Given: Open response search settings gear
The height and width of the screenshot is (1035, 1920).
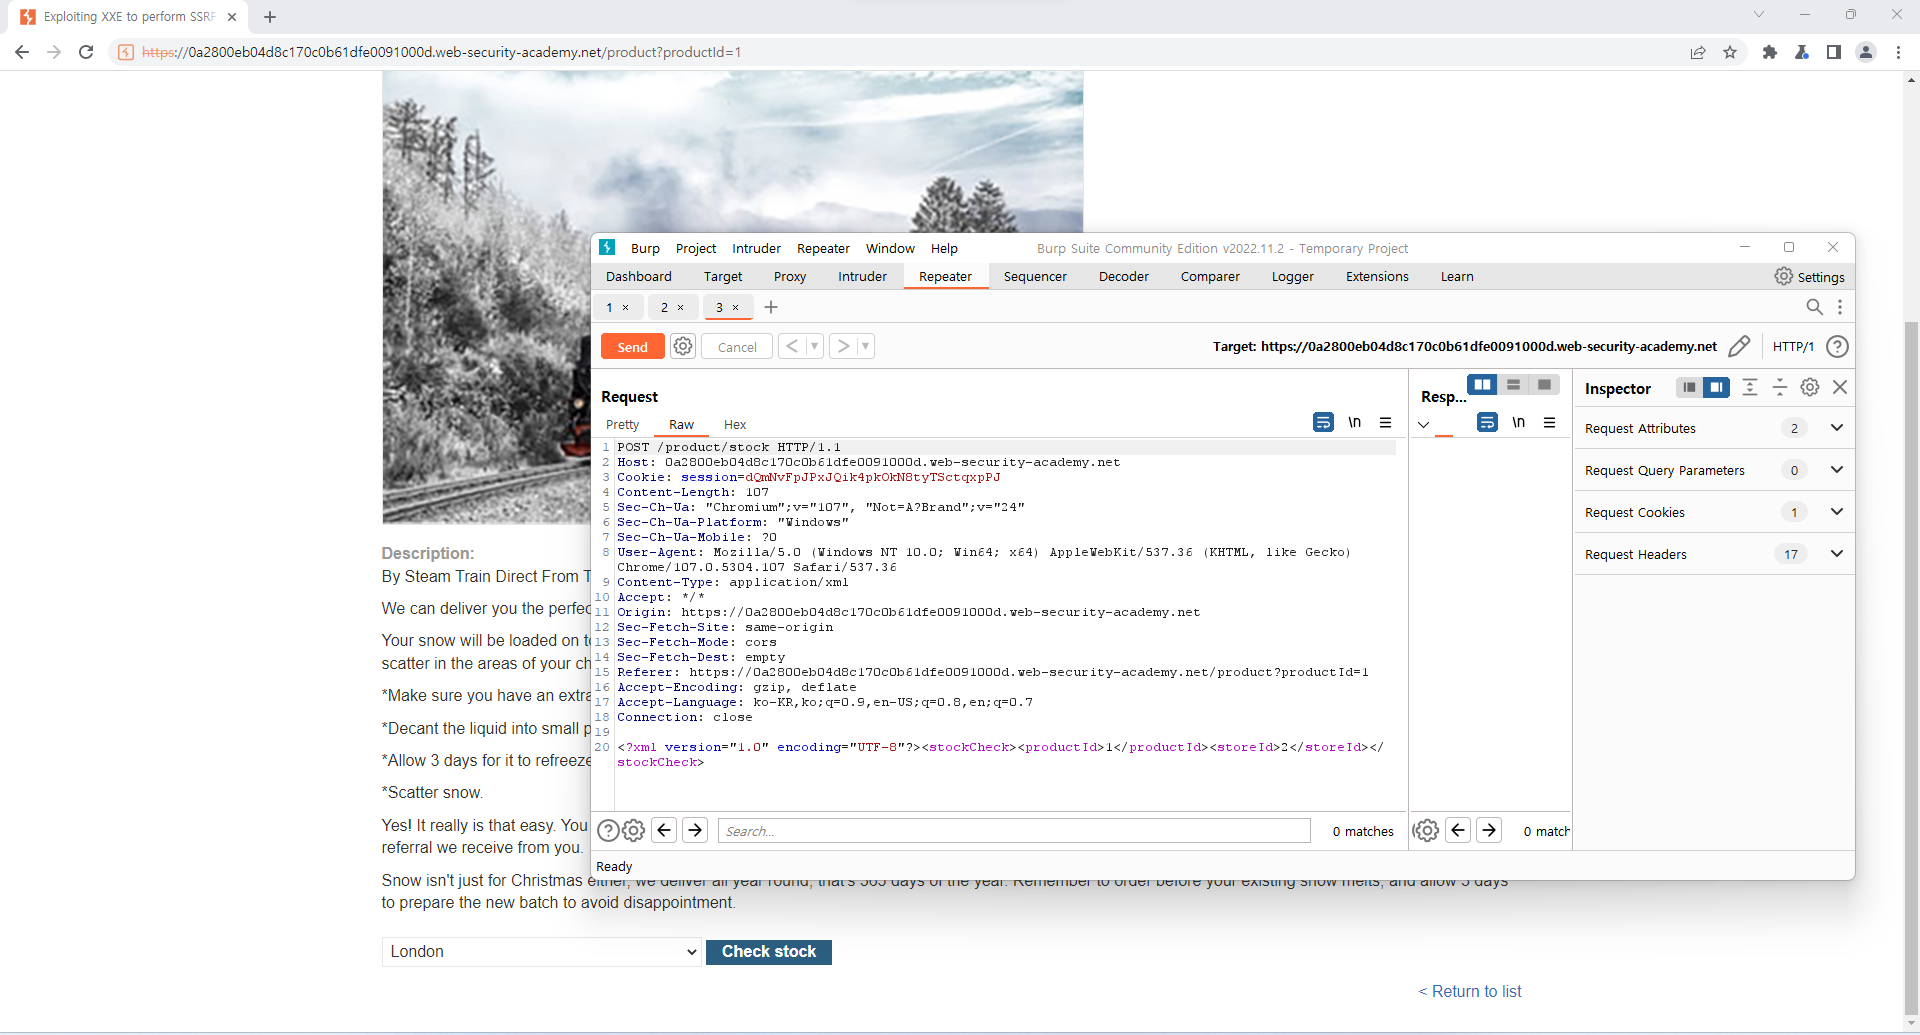Looking at the screenshot, I should coord(1426,831).
